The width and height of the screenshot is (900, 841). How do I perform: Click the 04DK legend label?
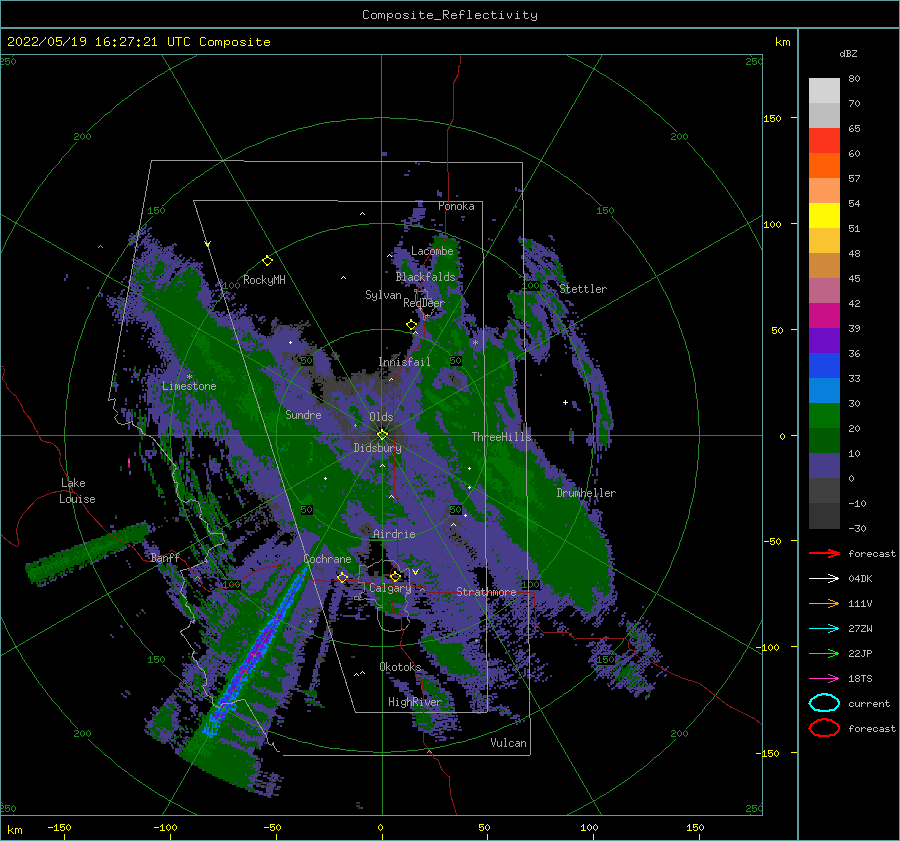click(x=860, y=578)
